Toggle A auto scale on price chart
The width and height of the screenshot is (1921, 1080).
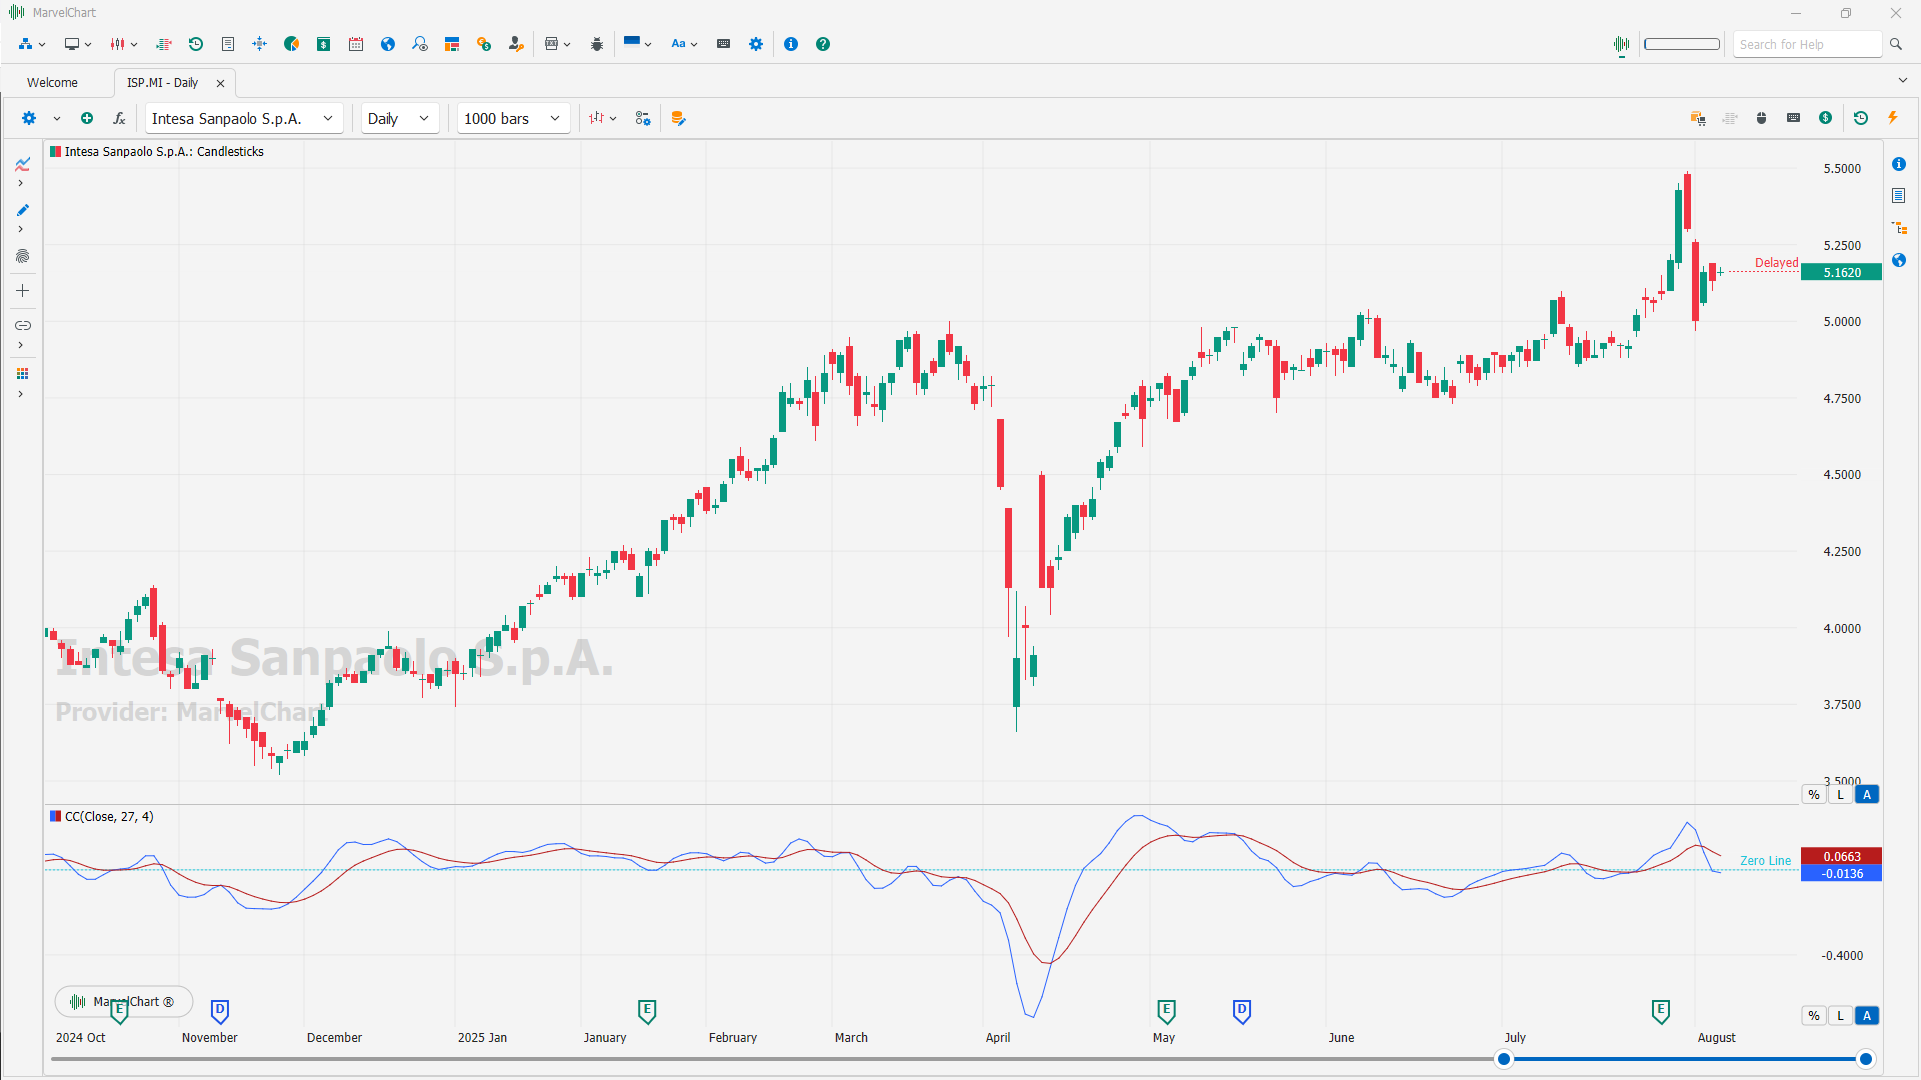[1866, 795]
